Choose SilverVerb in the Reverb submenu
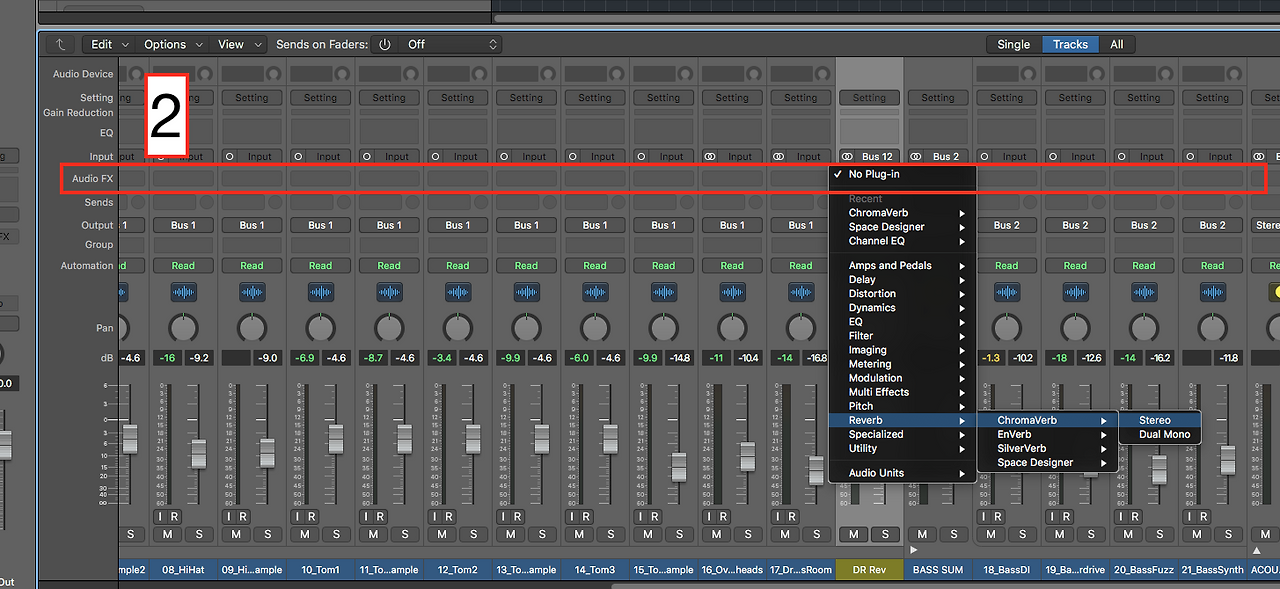1280x589 pixels. [x=1047, y=448]
